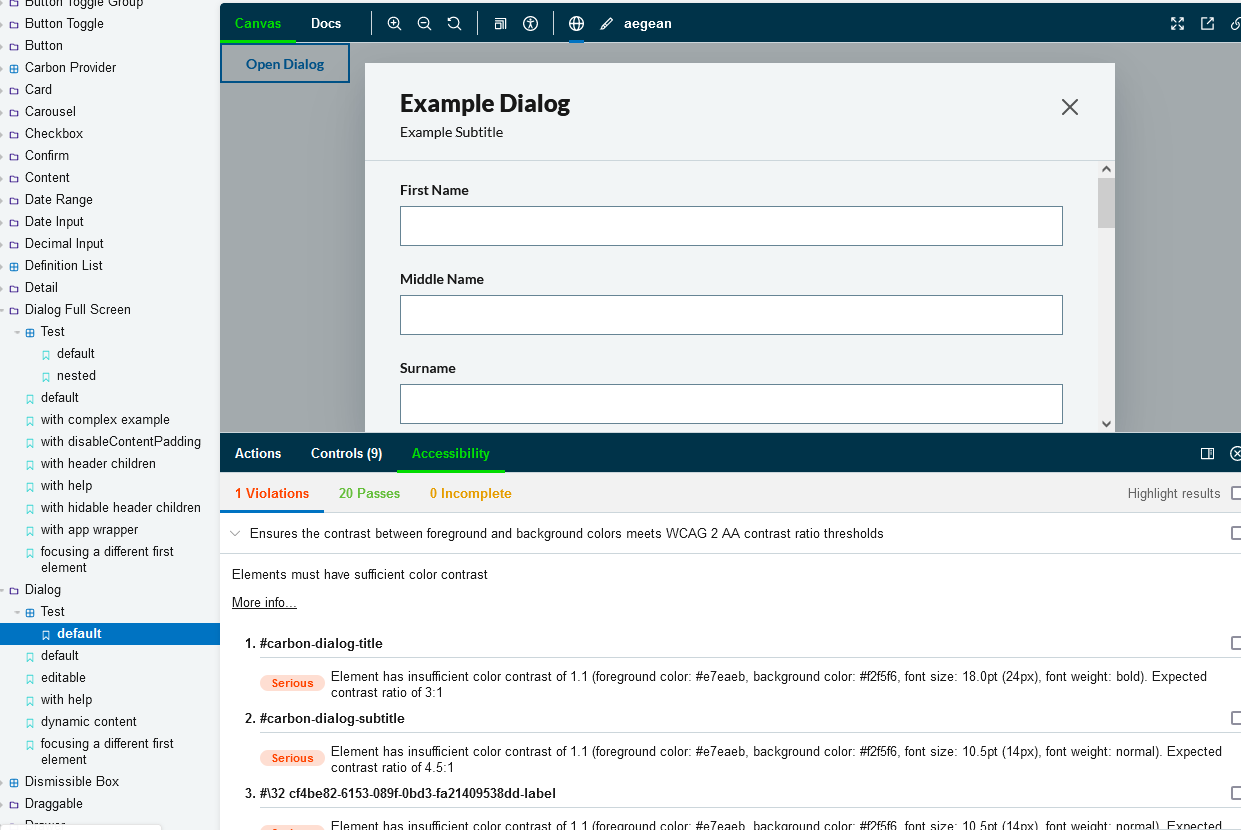Toggle the Highlight results checkbox
The width and height of the screenshot is (1241, 830).
pyautogui.click(x=1236, y=493)
